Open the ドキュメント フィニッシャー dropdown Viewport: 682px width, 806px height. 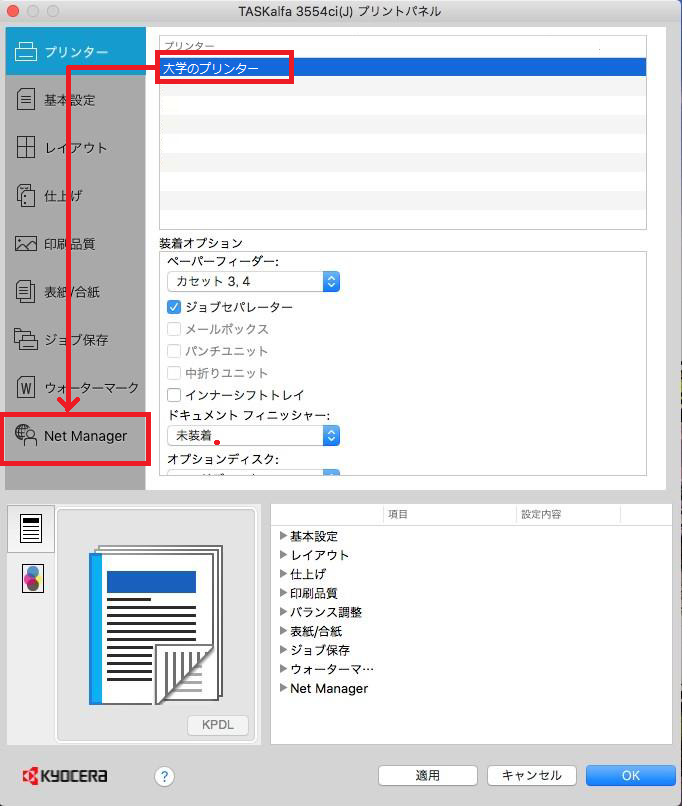(x=253, y=436)
